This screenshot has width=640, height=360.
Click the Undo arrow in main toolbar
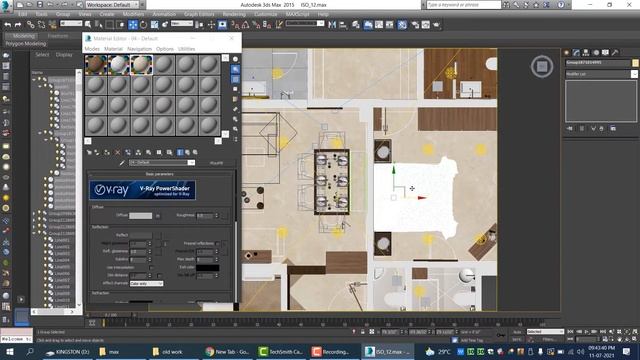7,25
